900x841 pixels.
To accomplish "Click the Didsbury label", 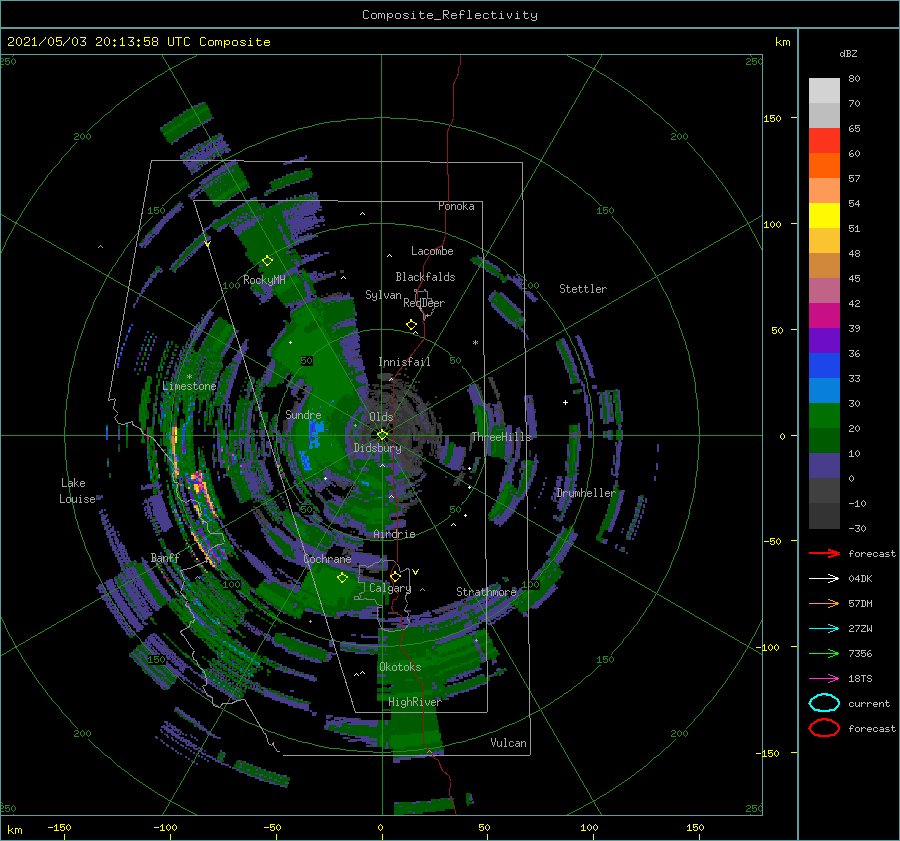I will (377, 448).
